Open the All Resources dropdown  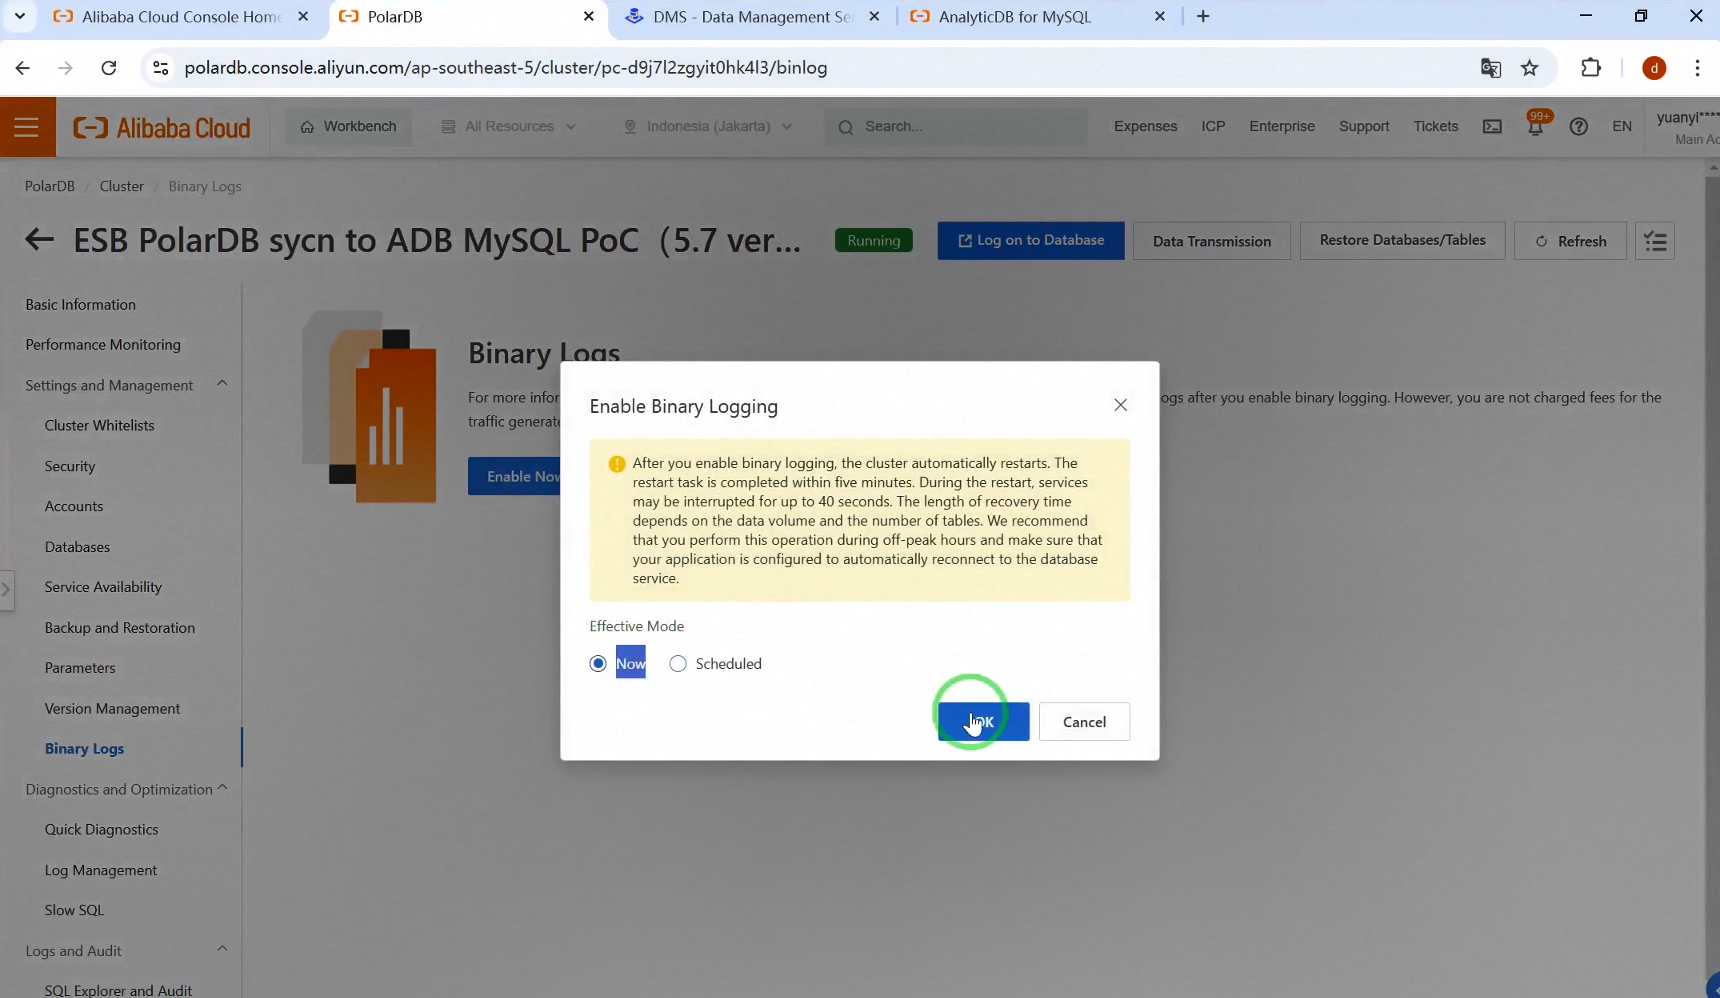(x=509, y=127)
